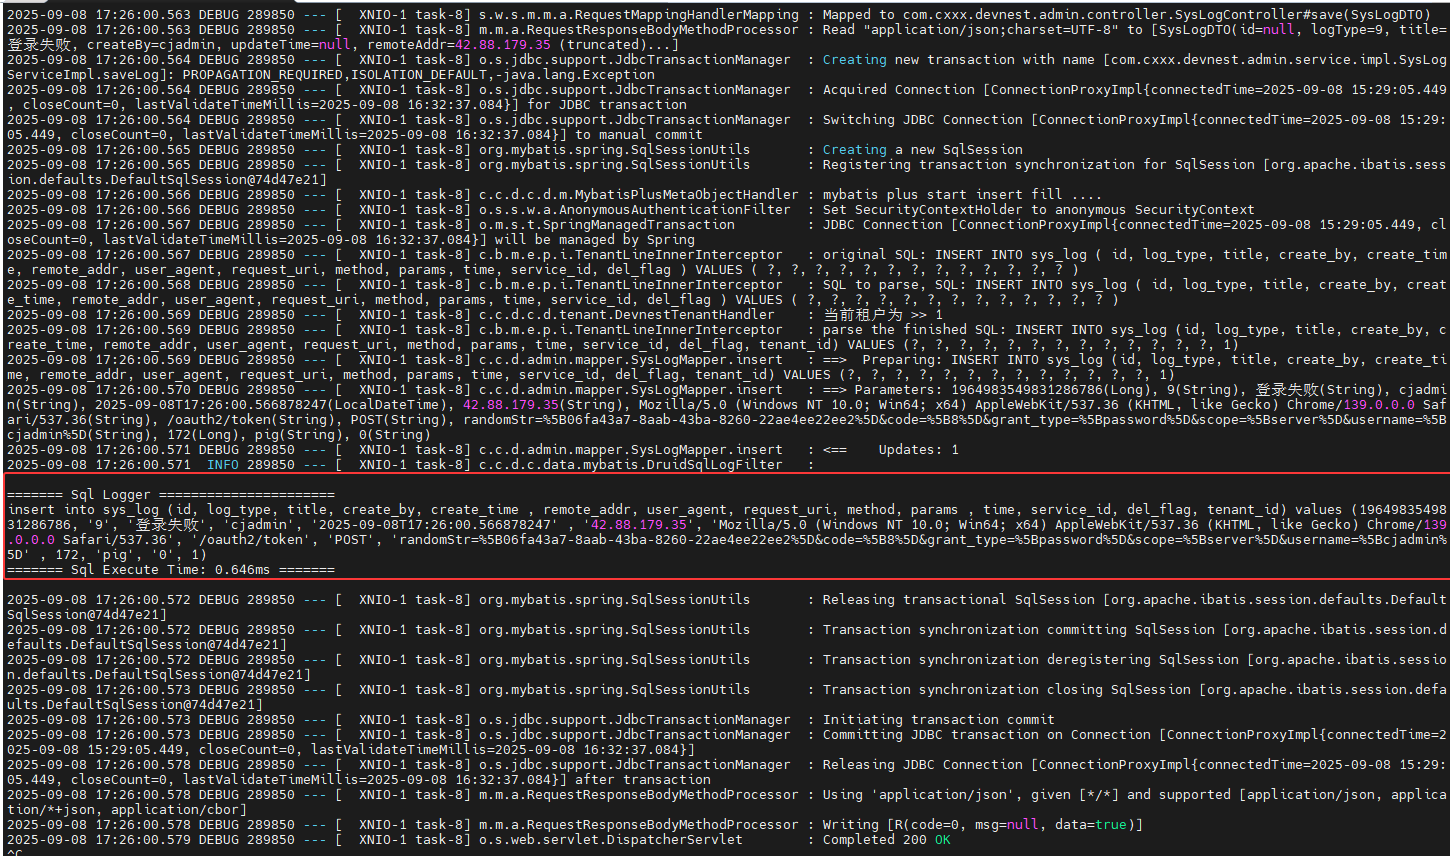This screenshot has height=856, width=1450.
Task: Click the "当前租户为 >> 1" log message
Action: click(882, 315)
